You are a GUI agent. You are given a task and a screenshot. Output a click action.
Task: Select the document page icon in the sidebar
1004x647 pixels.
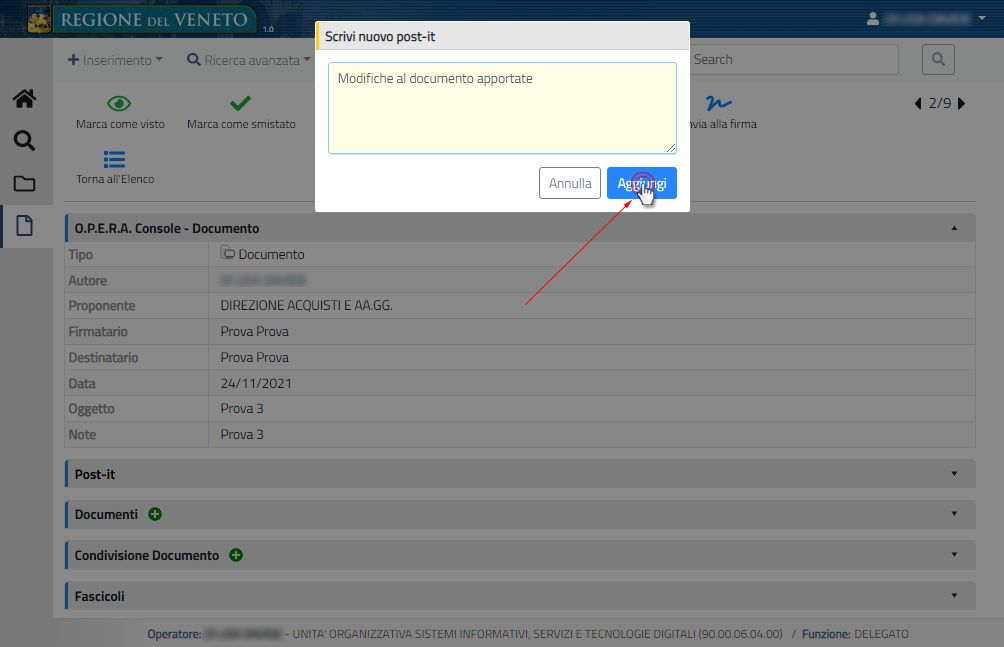point(24,226)
